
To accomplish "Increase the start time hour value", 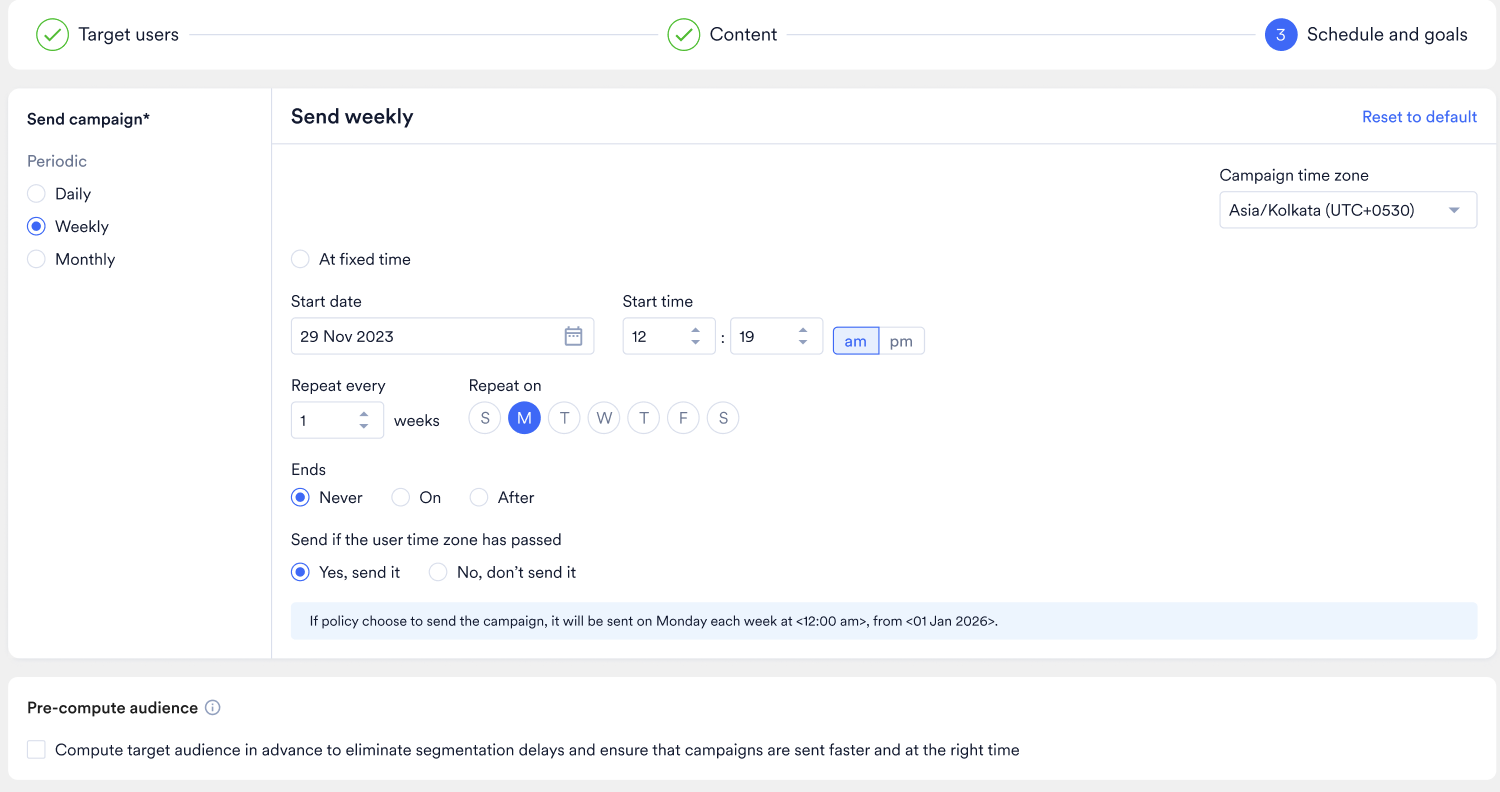I will click(696, 330).
